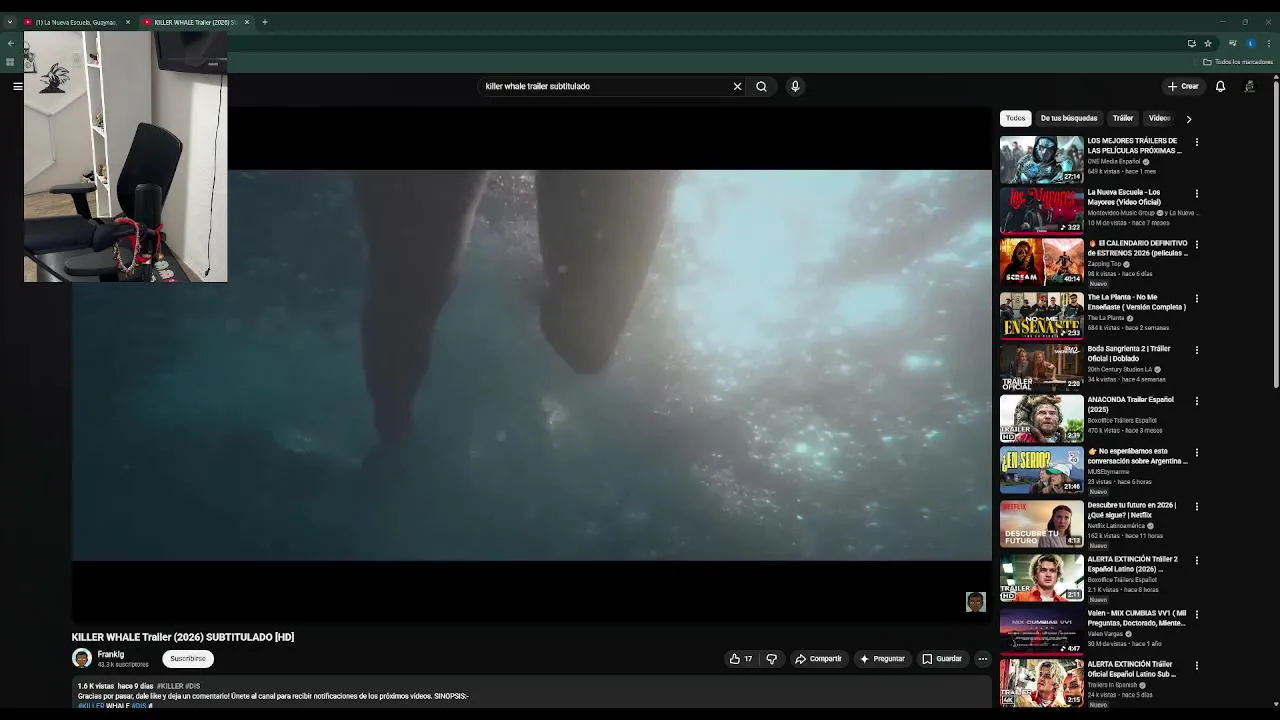Open a new browser tab with plus
1280x720 pixels.
[x=265, y=22]
